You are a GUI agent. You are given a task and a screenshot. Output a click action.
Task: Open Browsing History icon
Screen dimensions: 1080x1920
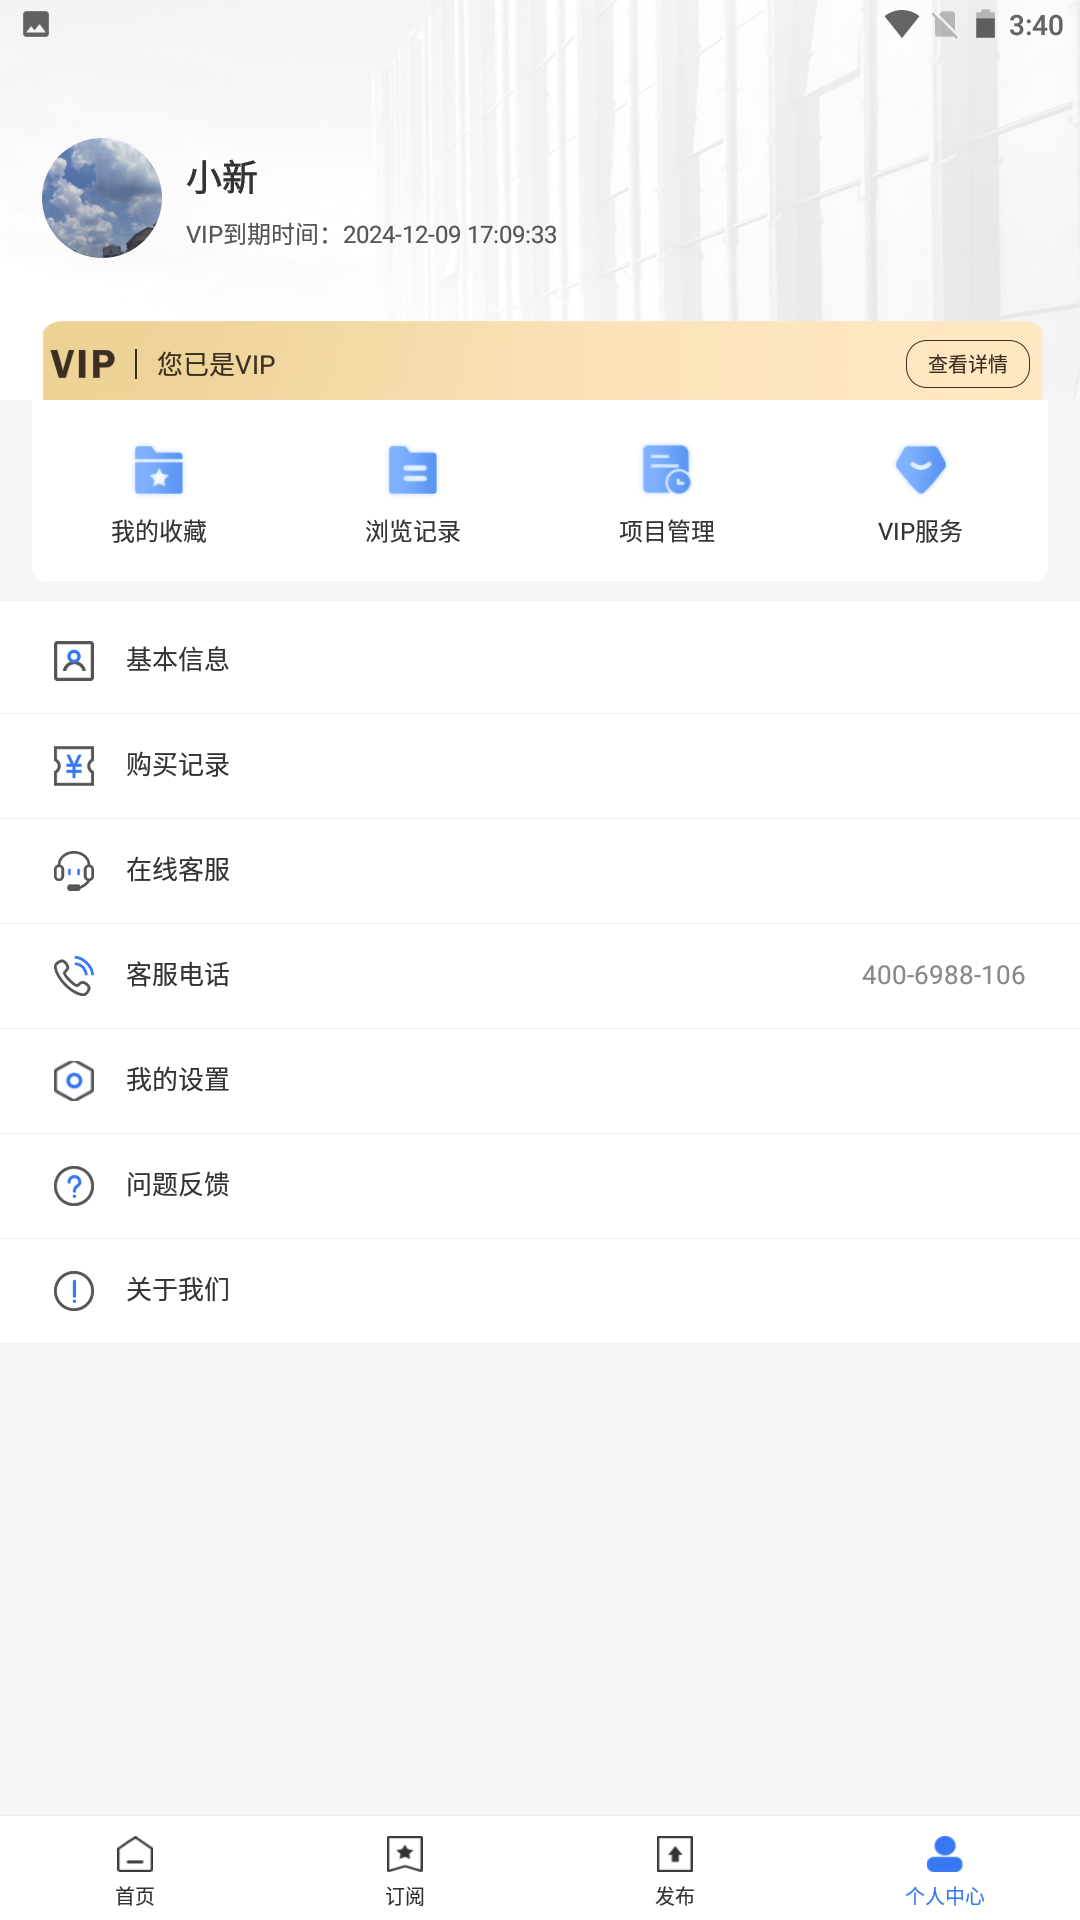412,470
